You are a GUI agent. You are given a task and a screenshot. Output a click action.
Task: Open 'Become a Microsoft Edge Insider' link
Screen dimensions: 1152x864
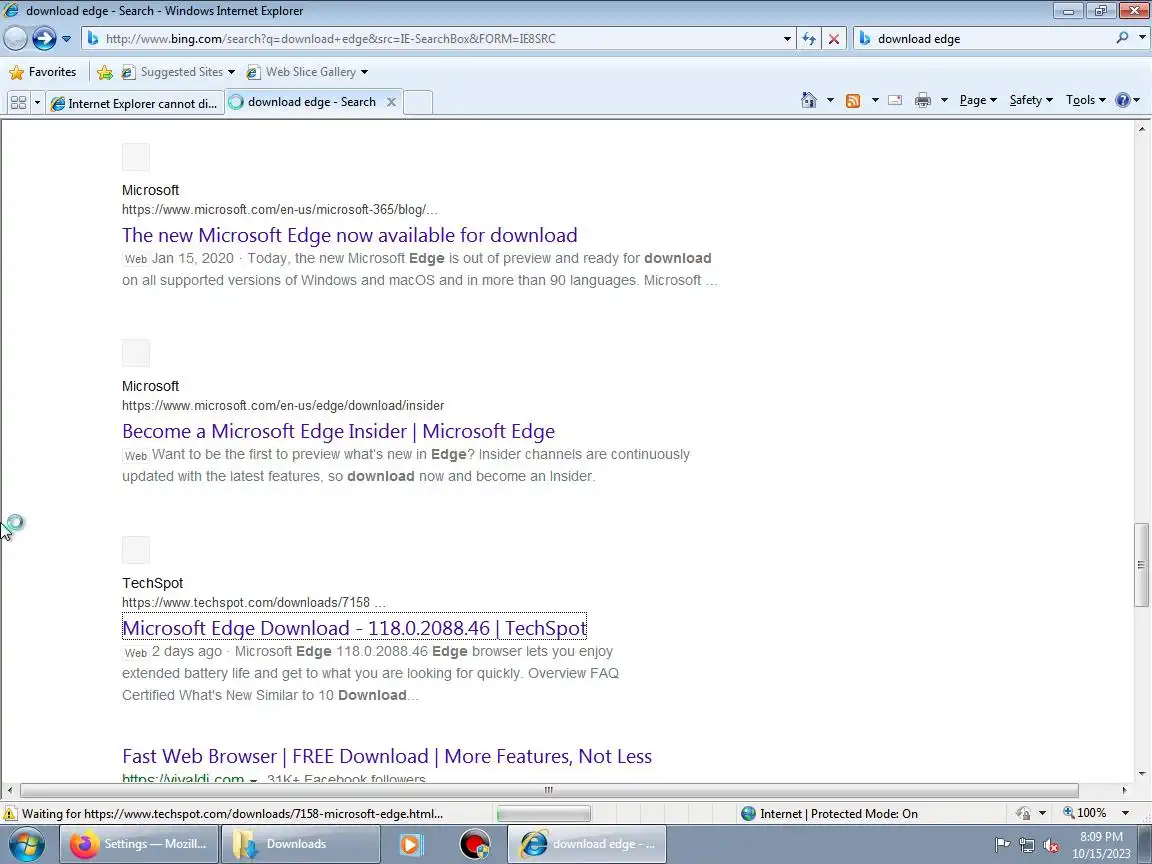pos(339,431)
